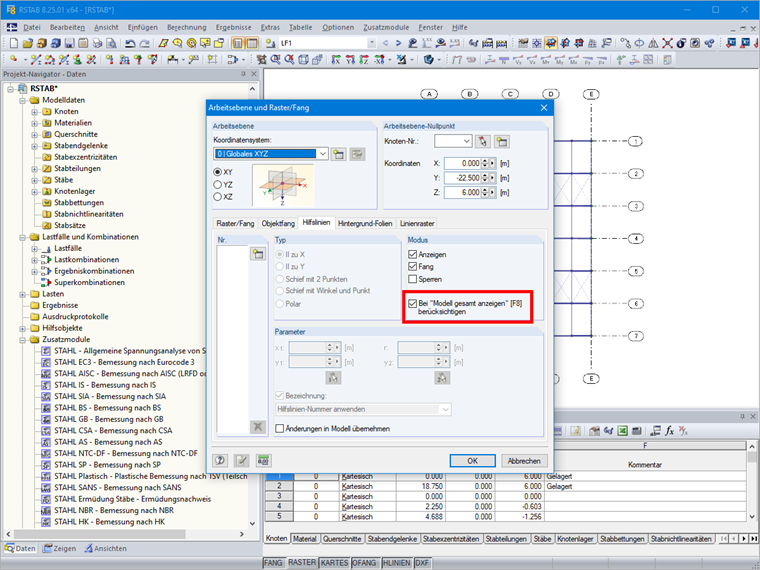Click navigator vertical scrollbar down arrow
Screen dimensions: 760x570
pyautogui.click(x=252, y=523)
